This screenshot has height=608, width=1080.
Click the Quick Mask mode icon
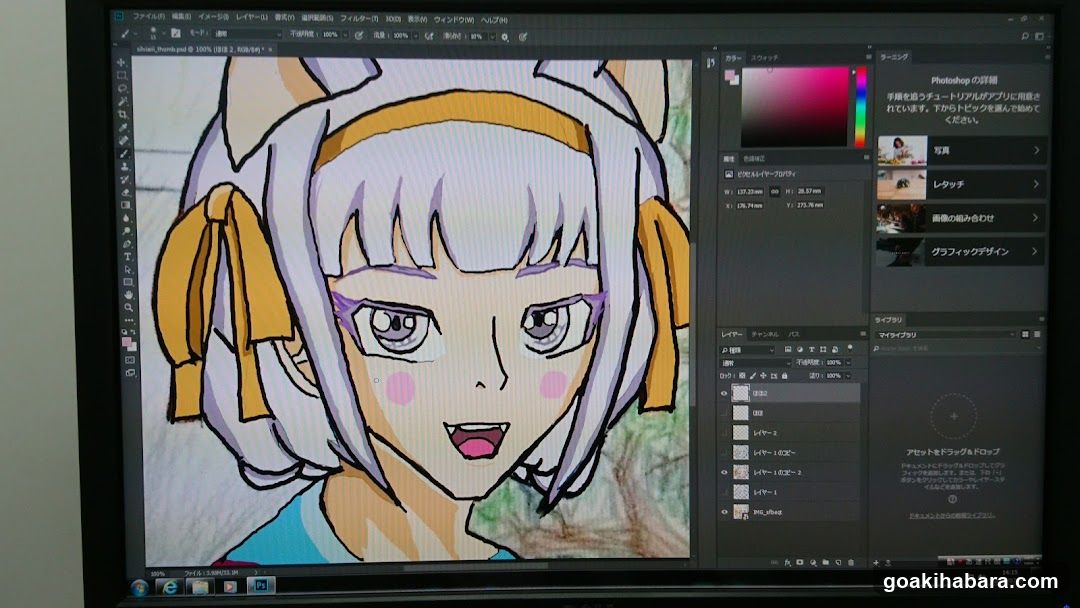tap(129, 359)
